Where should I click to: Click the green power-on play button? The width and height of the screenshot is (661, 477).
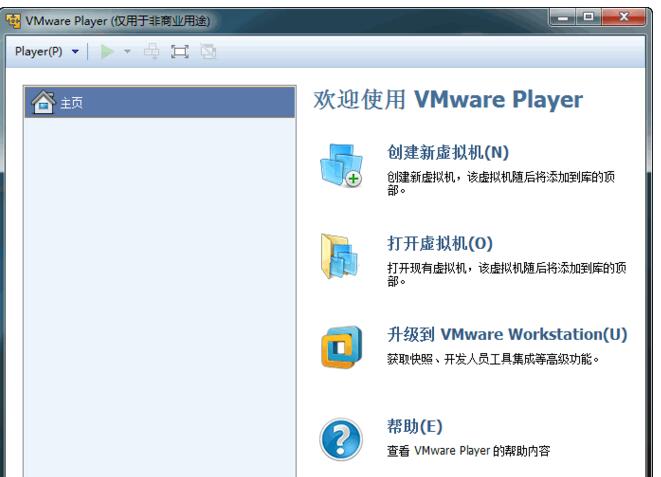pos(107,52)
